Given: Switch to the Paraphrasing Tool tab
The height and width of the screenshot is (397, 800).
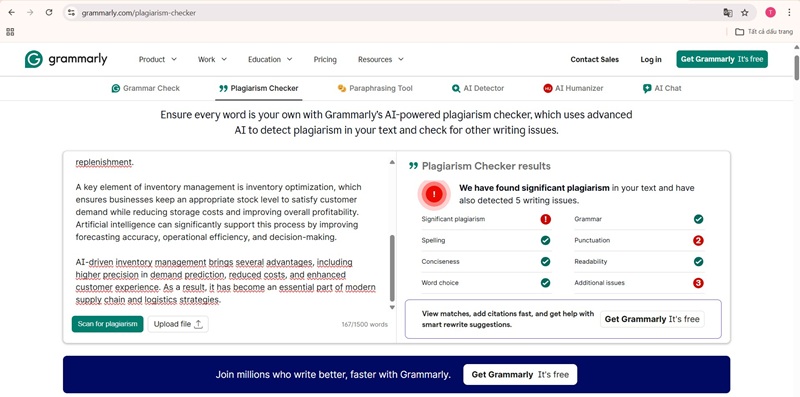Looking at the screenshot, I should tap(375, 88).
